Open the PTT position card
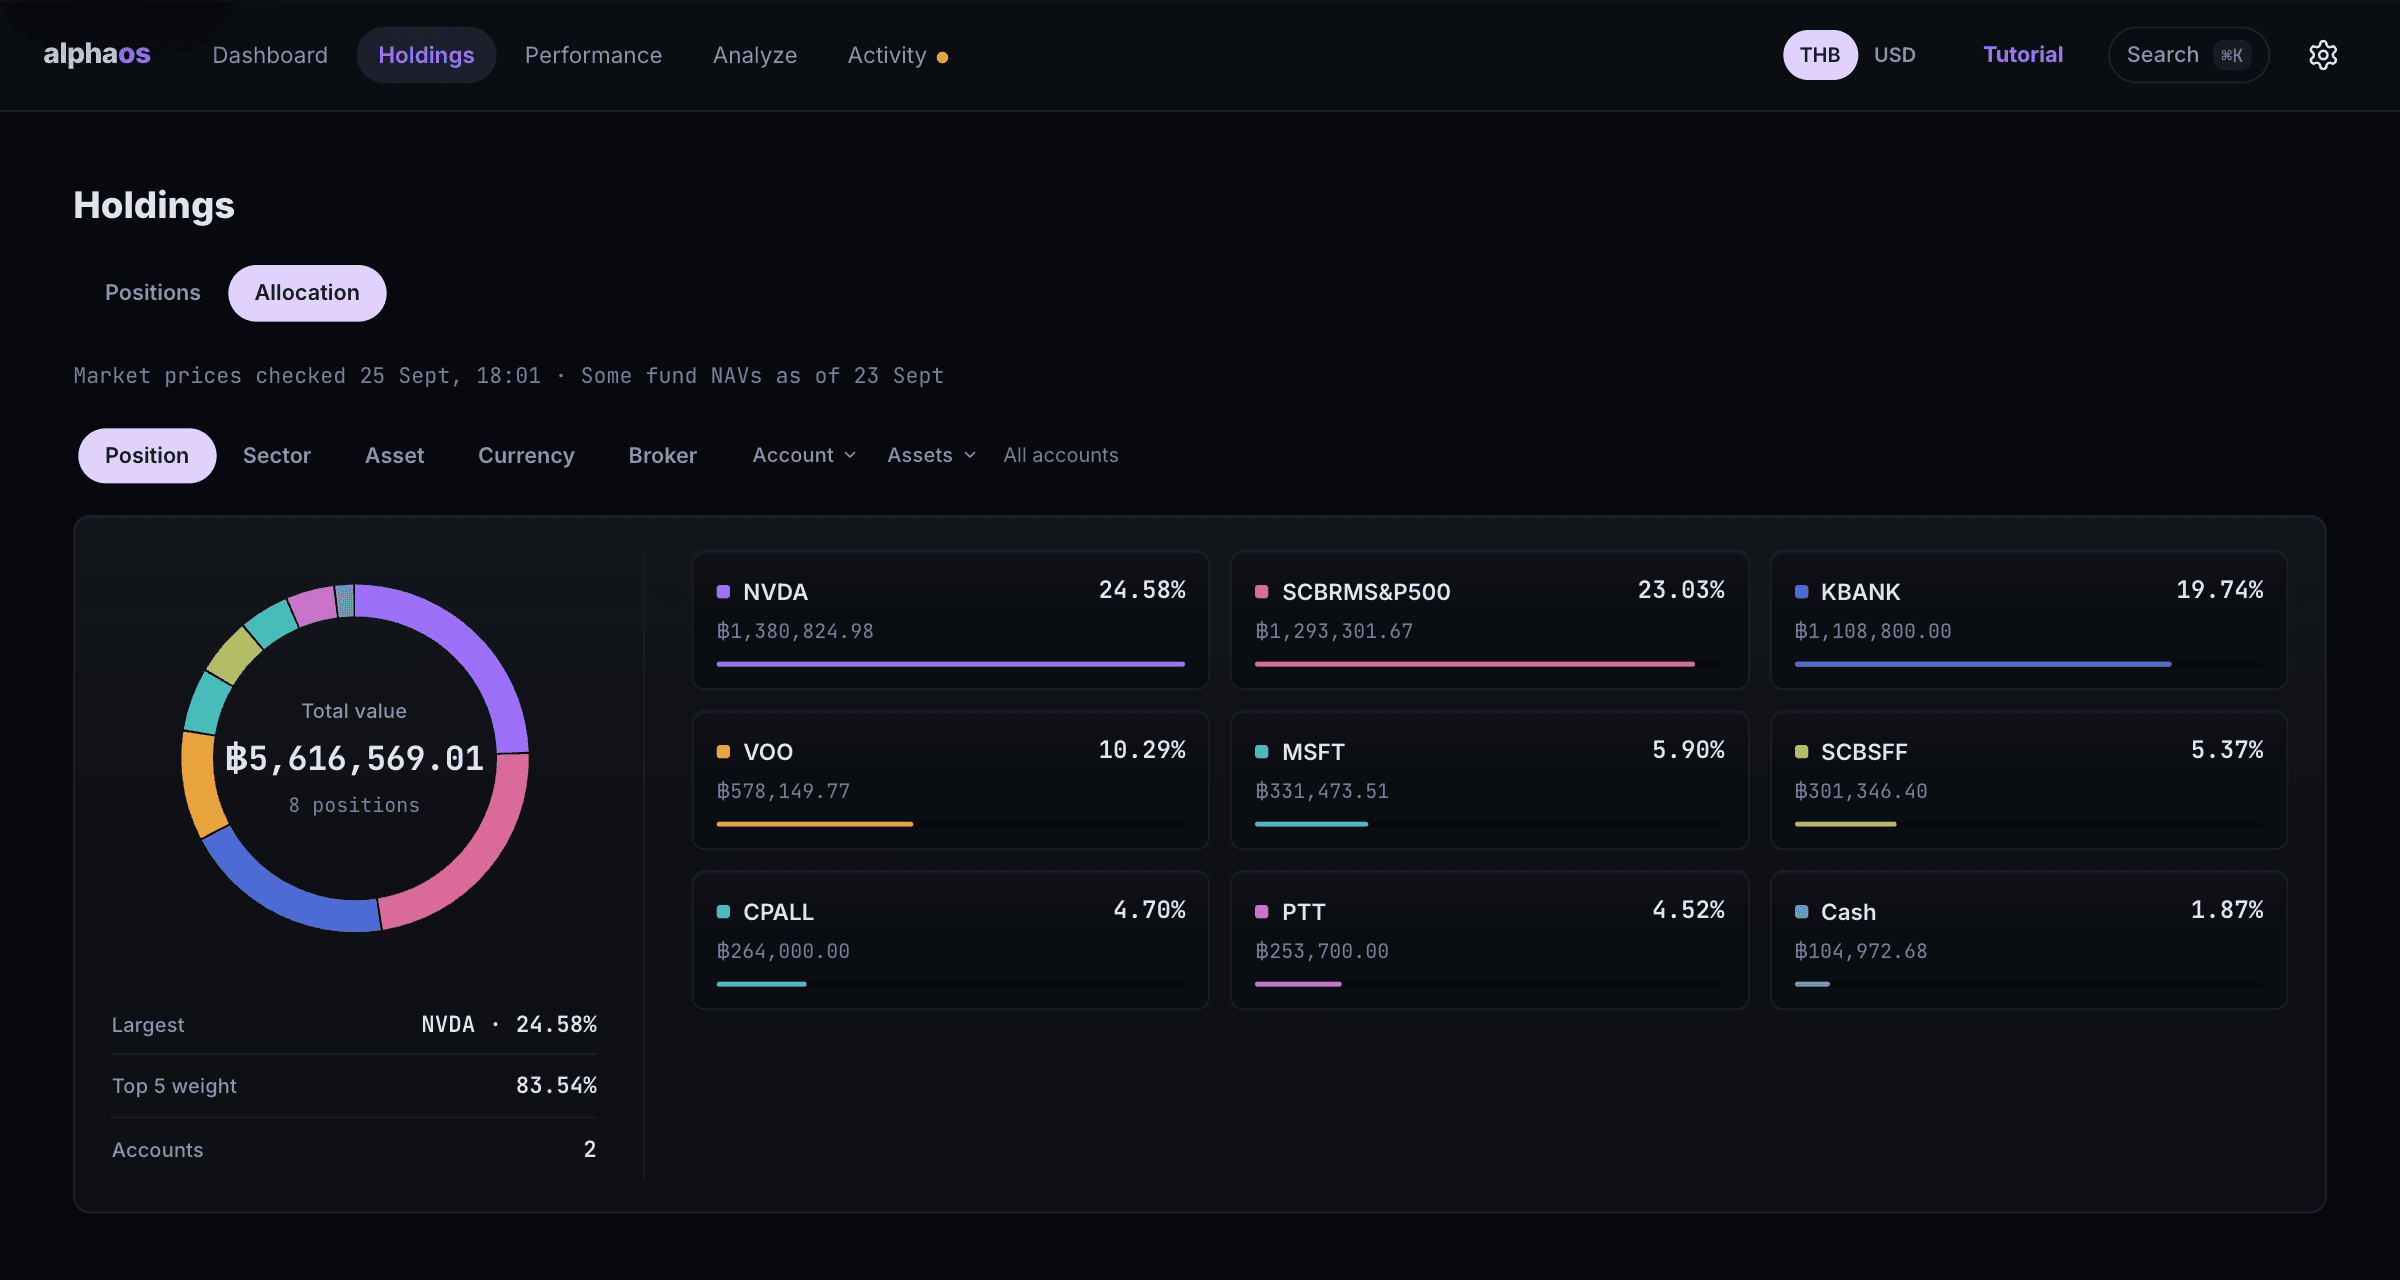The height and width of the screenshot is (1280, 2400). pyautogui.click(x=1489, y=940)
